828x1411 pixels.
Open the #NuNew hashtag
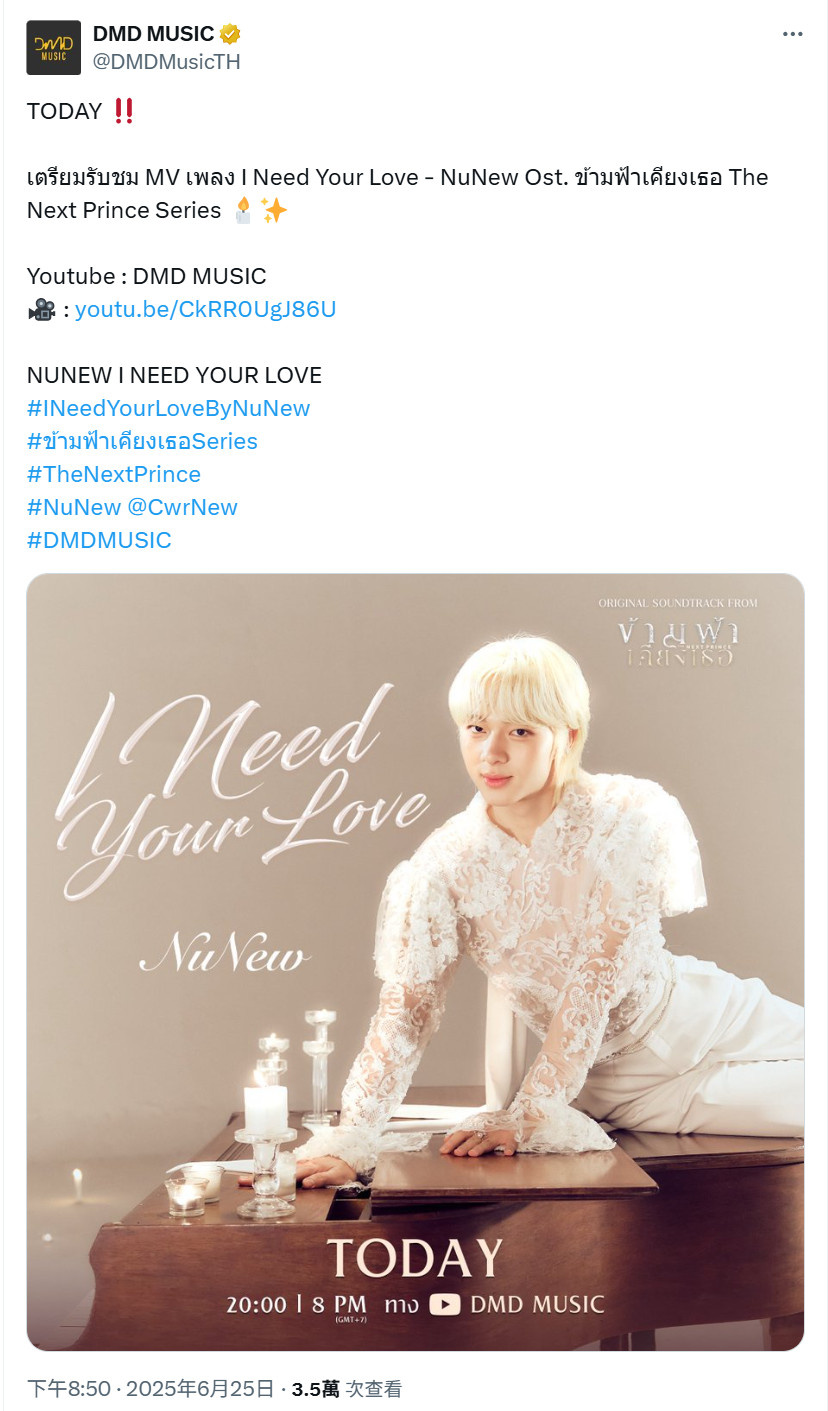(x=74, y=507)
